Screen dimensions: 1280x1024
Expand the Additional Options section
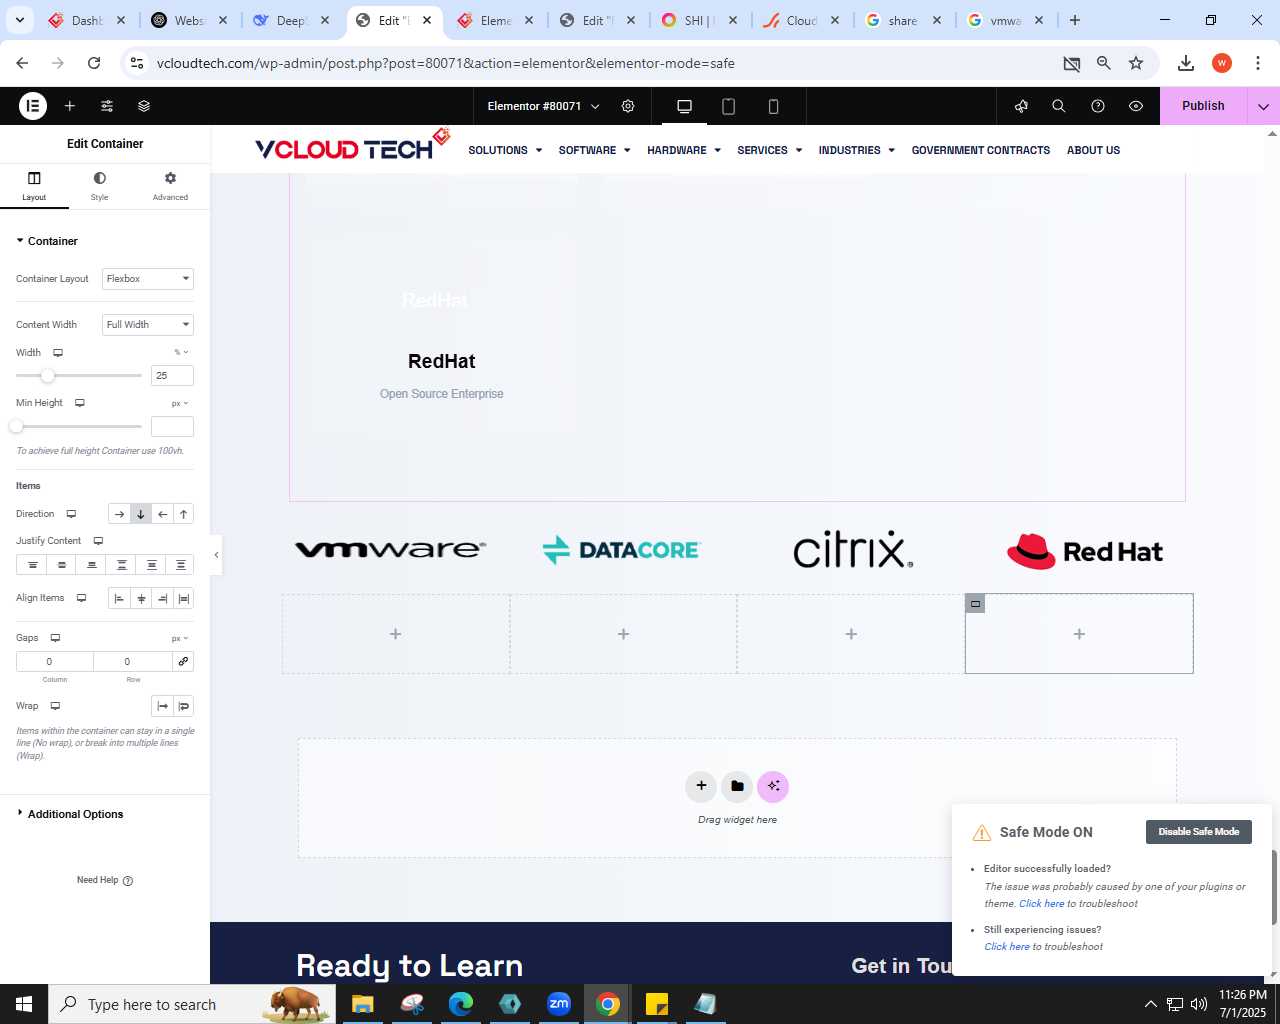[x=70, y=814]
